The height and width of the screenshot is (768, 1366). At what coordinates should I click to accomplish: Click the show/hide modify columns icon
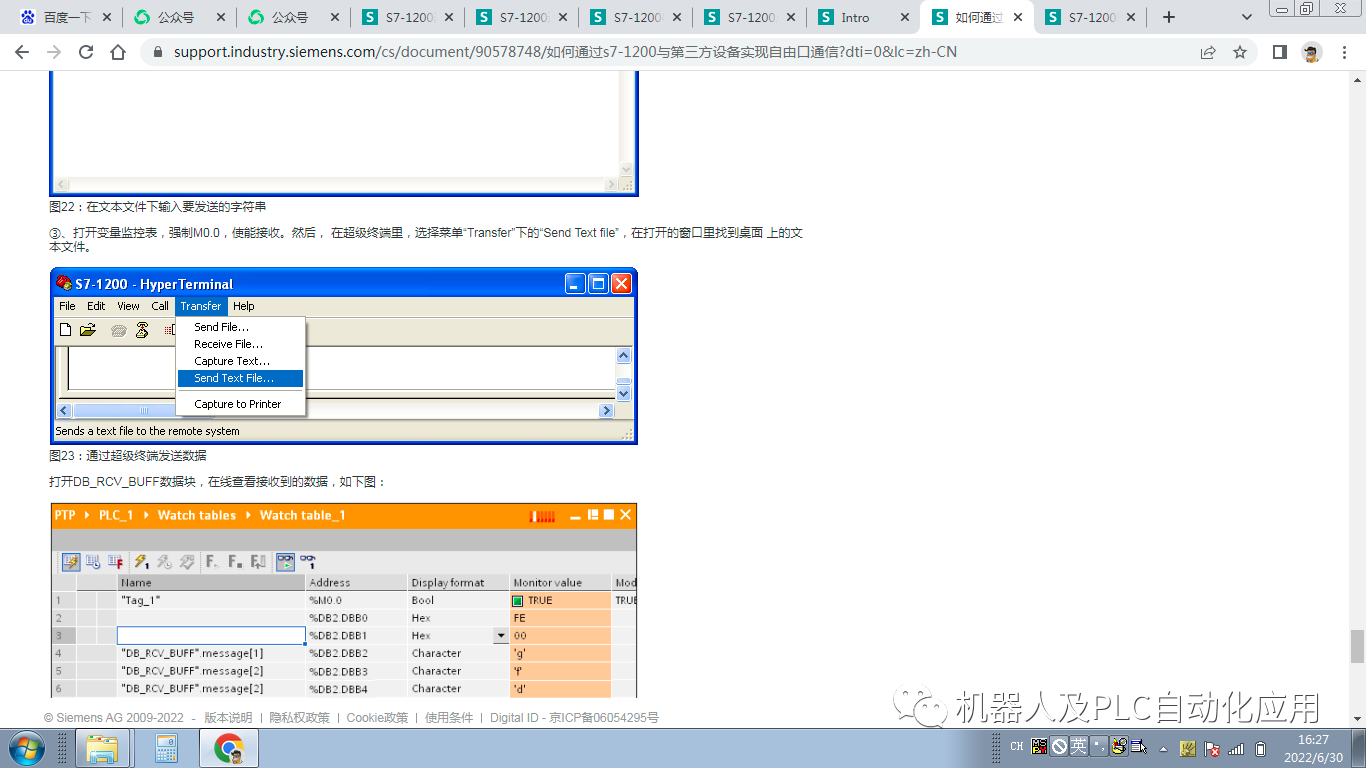(x=71, y=562)
